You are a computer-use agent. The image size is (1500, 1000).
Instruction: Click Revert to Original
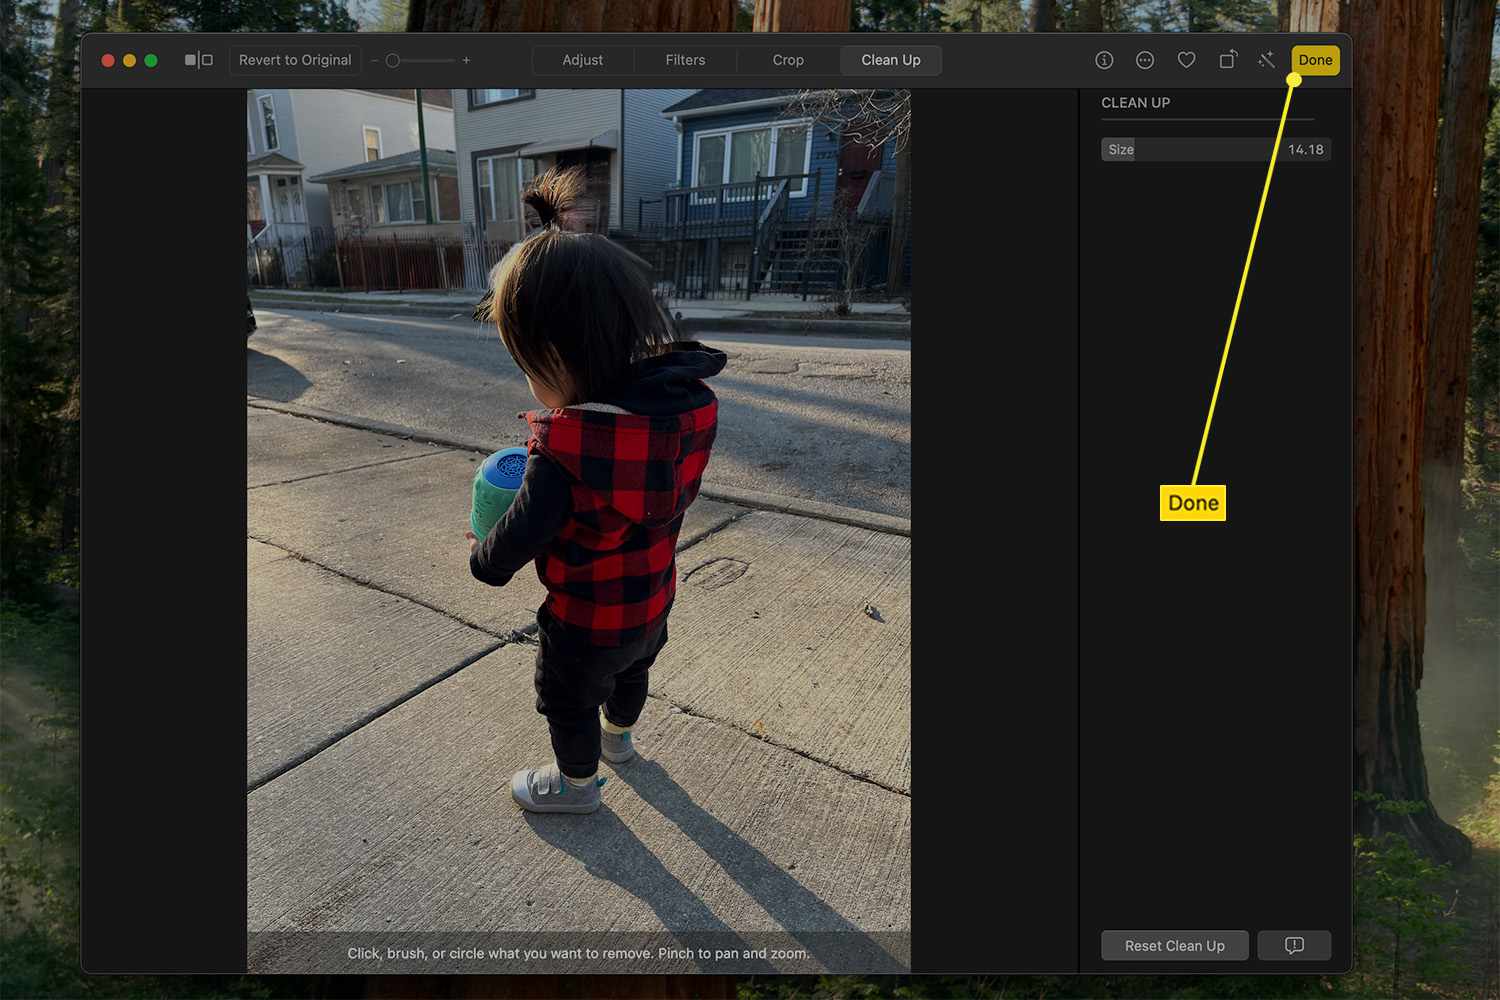[x=295, y=60]
